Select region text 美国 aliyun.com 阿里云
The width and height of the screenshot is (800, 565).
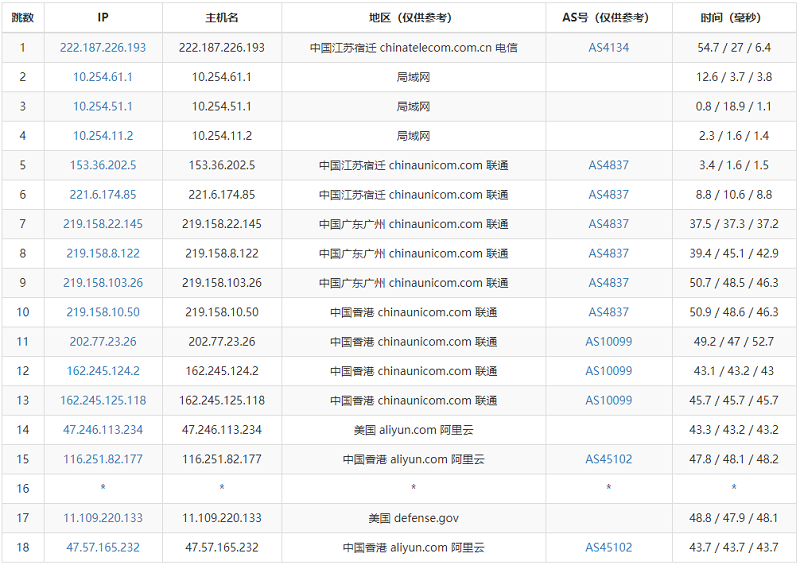tap(413, 430)
